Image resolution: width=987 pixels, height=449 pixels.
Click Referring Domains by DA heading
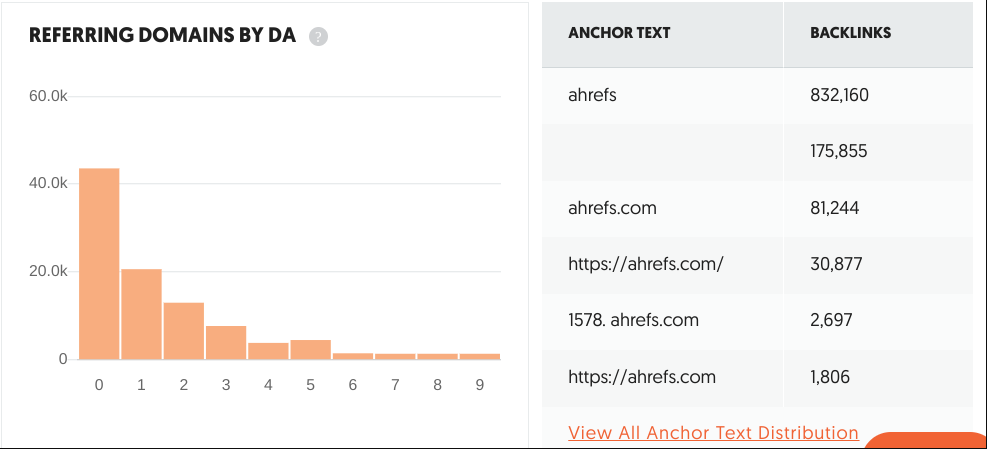point(162,36)
